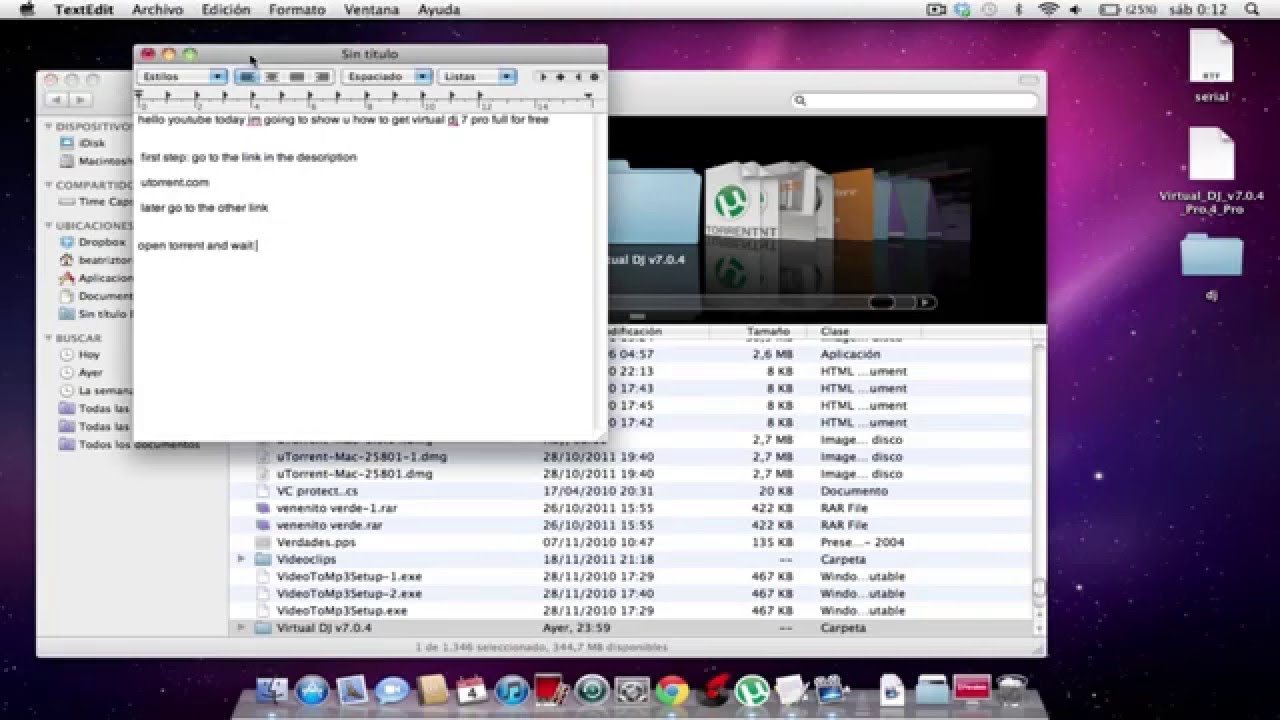Collapse the BUSCAR sidebar section
Viewport: 1280px width, 720px height.
49,338
